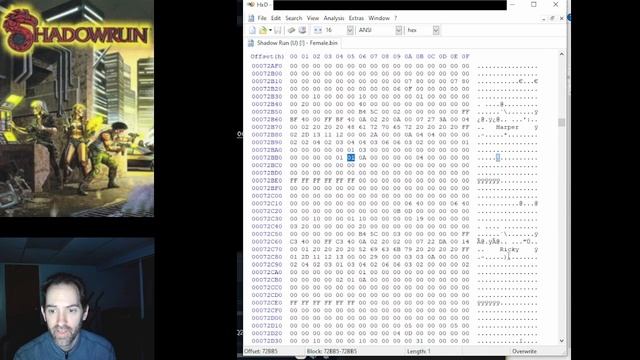Click byte 29 in row 00072C80
Viewport: 640px width, 360px height.
click(x=373, y=257)
